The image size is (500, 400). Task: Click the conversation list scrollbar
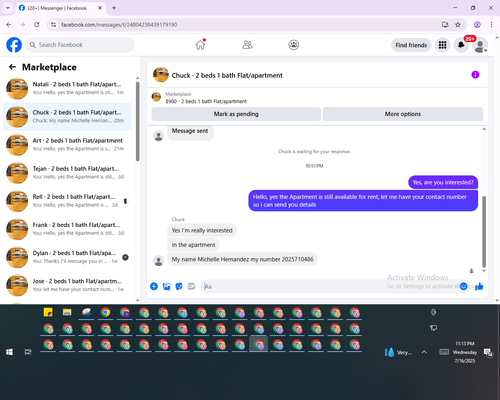pos(138,122)
